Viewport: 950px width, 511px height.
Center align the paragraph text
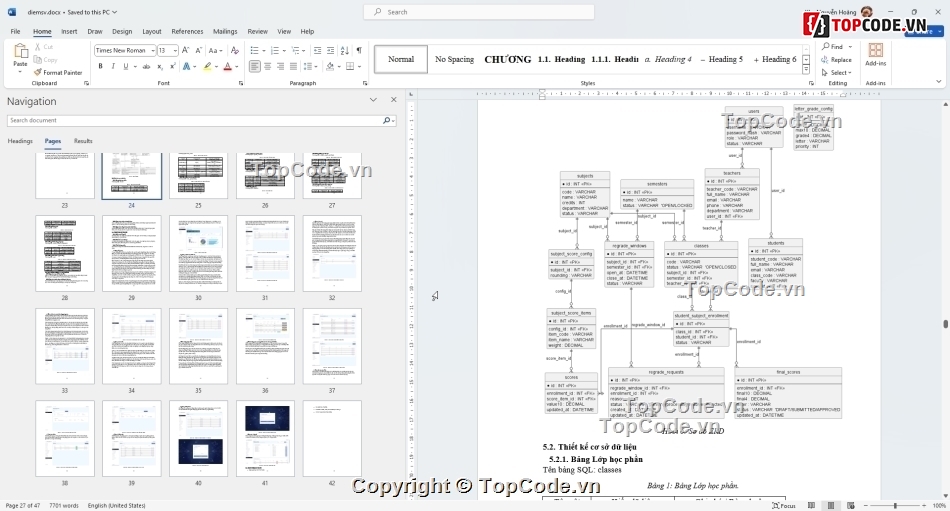click(268, 66)
